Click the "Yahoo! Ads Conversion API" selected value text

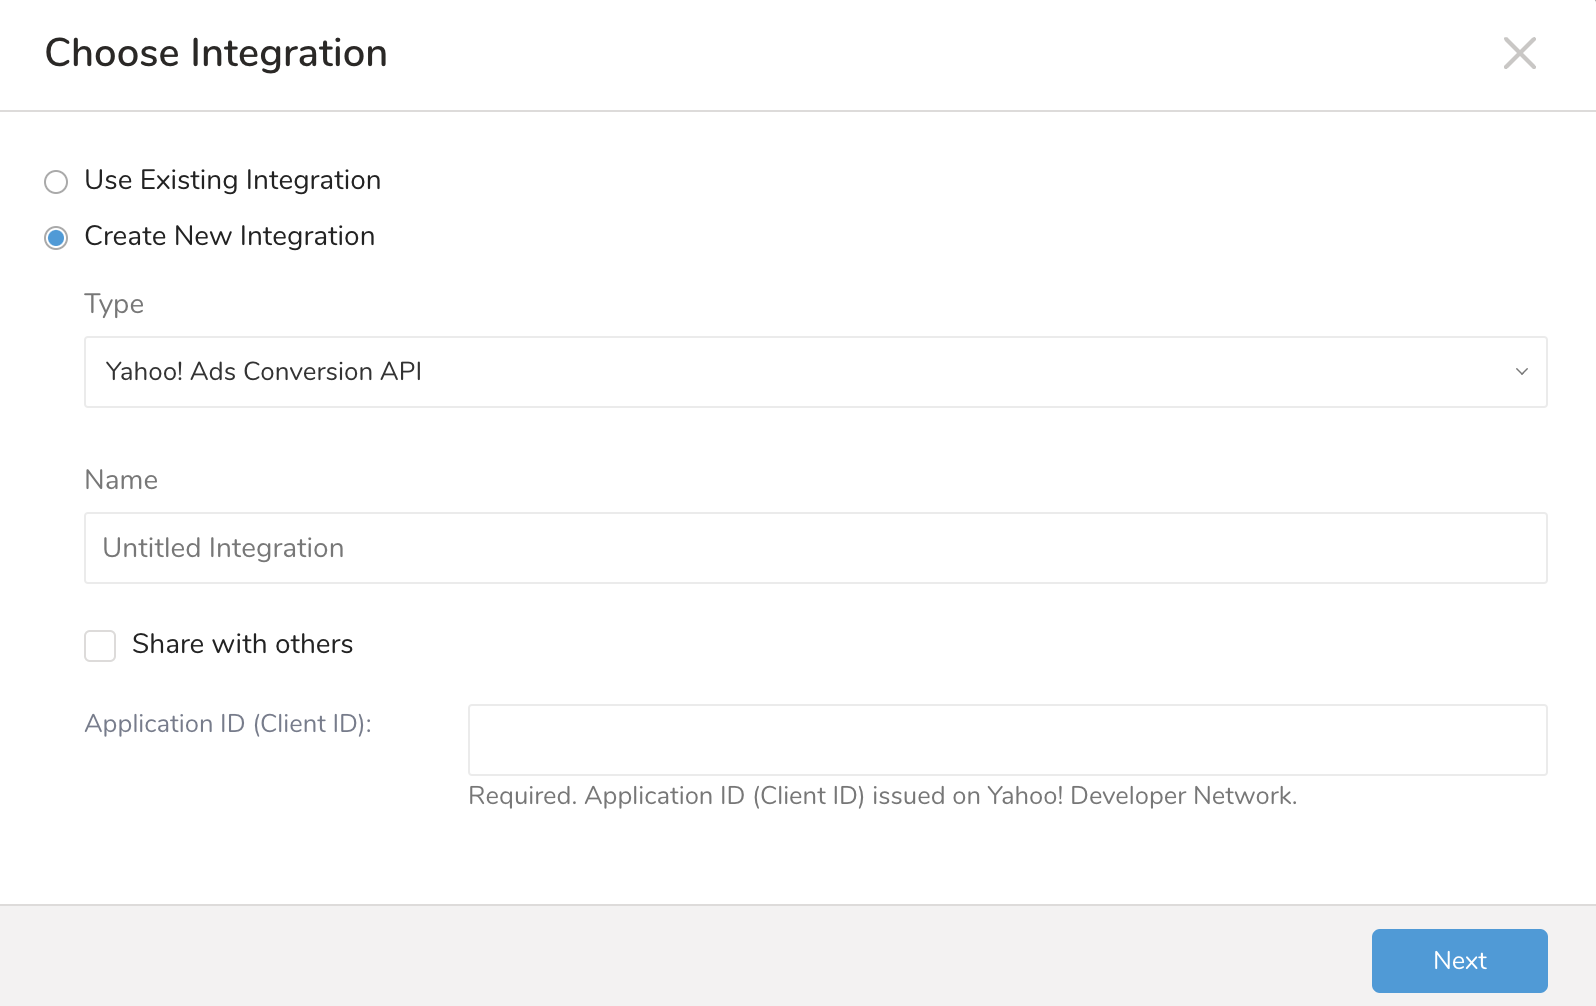pyautogui.click(x=264, y=372)
